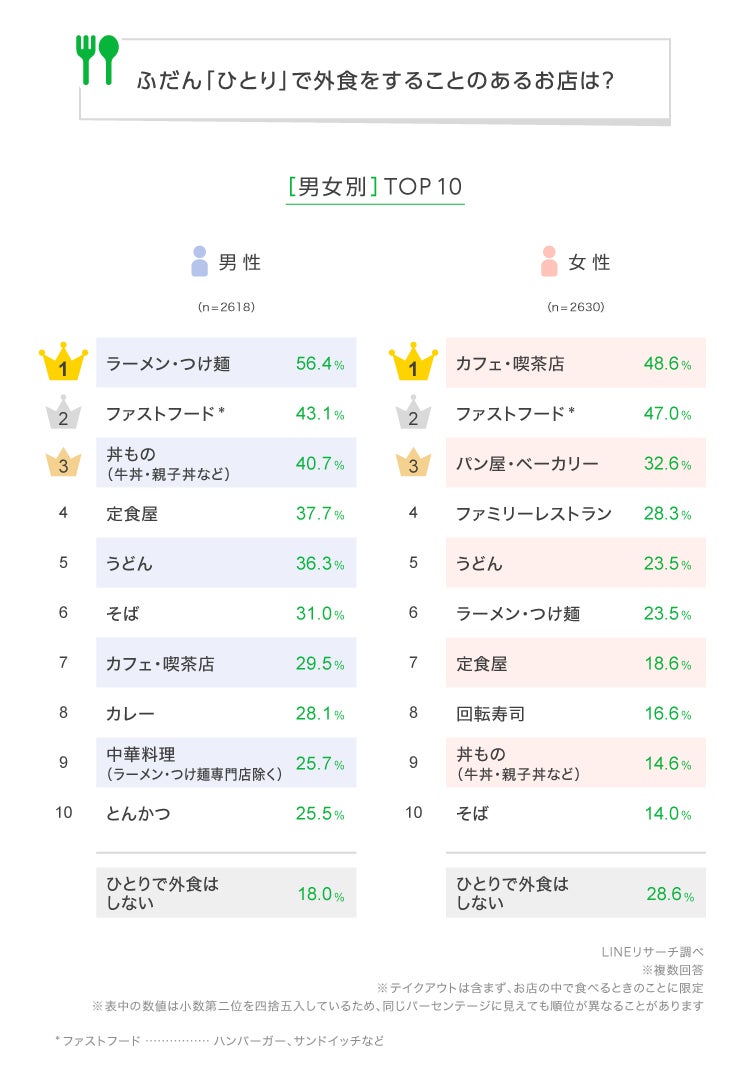Click the gold crown beside カフェ・喫茶店 in women's ranking

point(413,362)
